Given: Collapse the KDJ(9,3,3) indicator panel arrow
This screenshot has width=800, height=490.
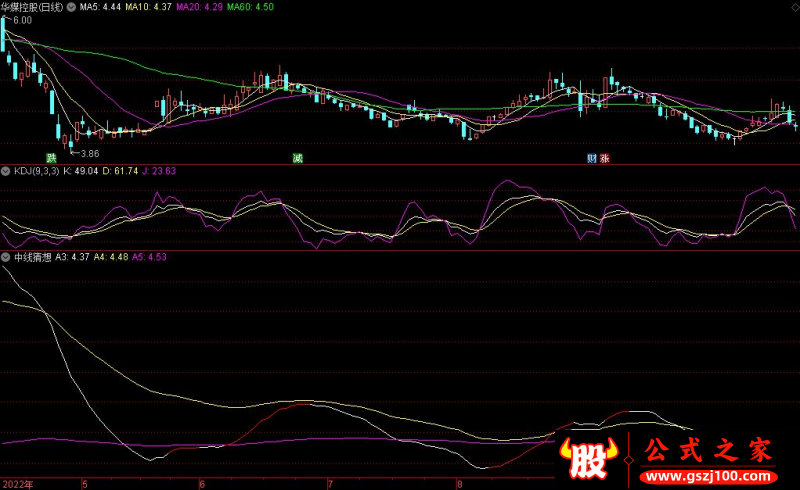Looking at the screenshot, I should pyautogui.click(x=7, y=171).
